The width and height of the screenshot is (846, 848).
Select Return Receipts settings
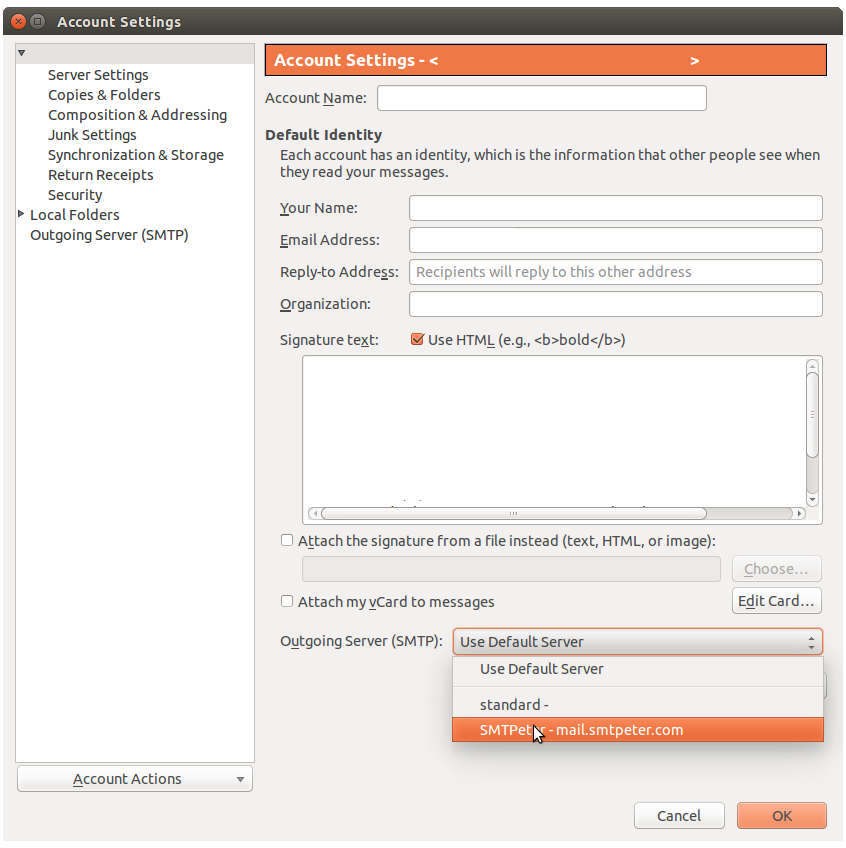point(100,174)
